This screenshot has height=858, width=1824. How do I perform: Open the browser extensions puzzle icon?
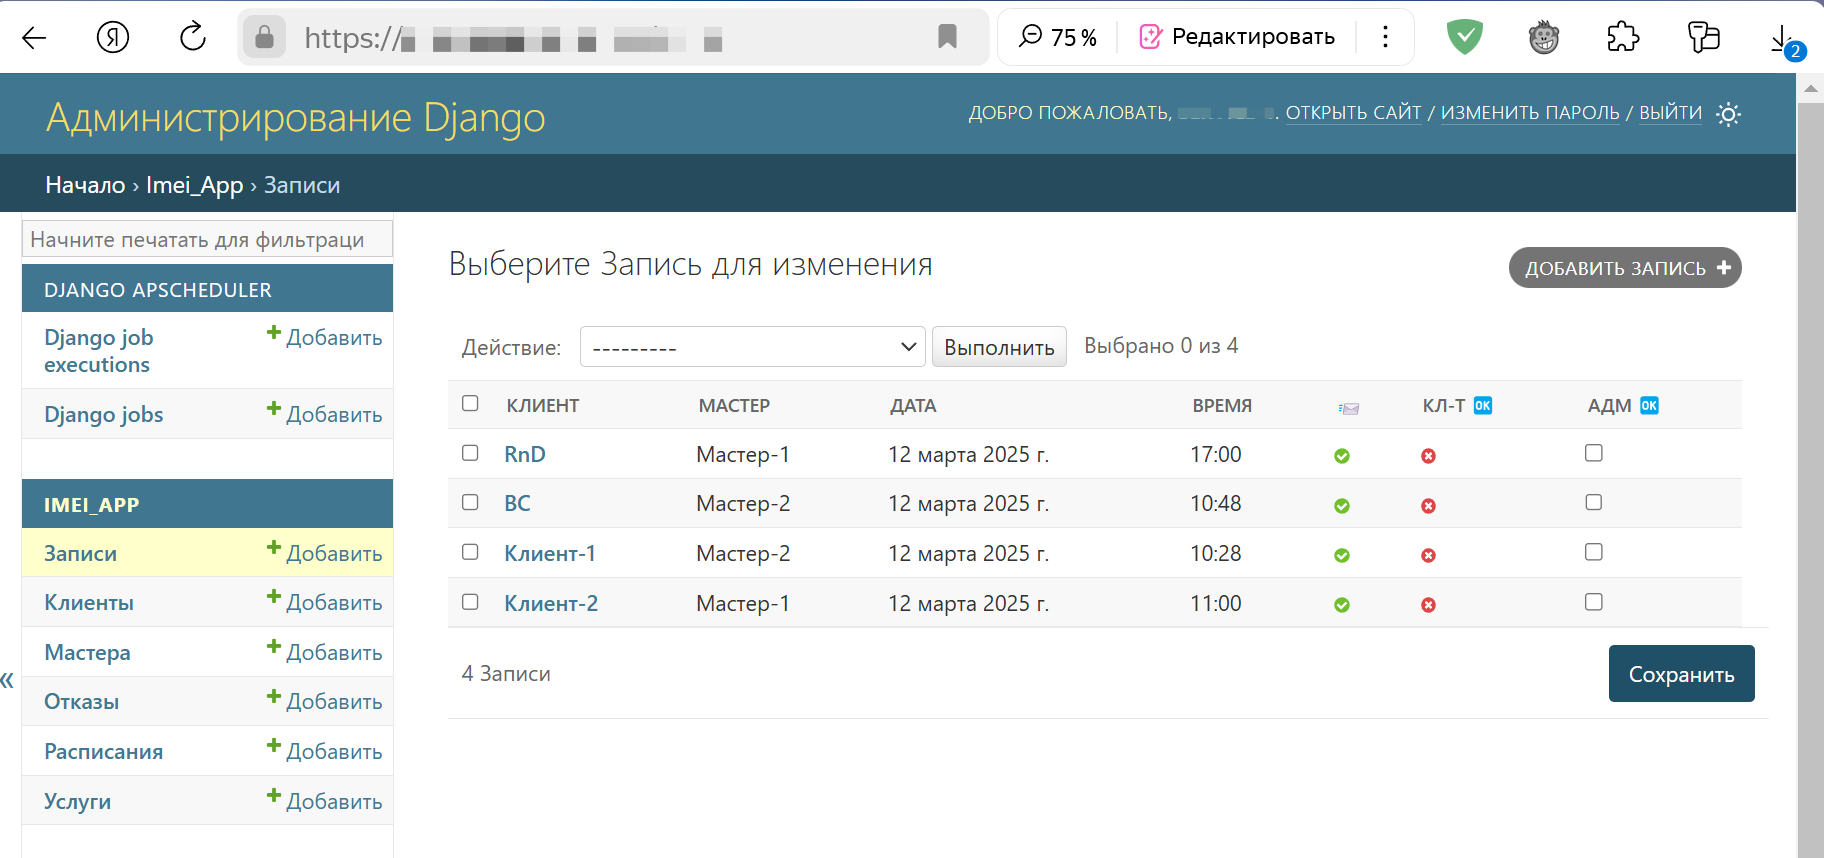[1623, 38]
